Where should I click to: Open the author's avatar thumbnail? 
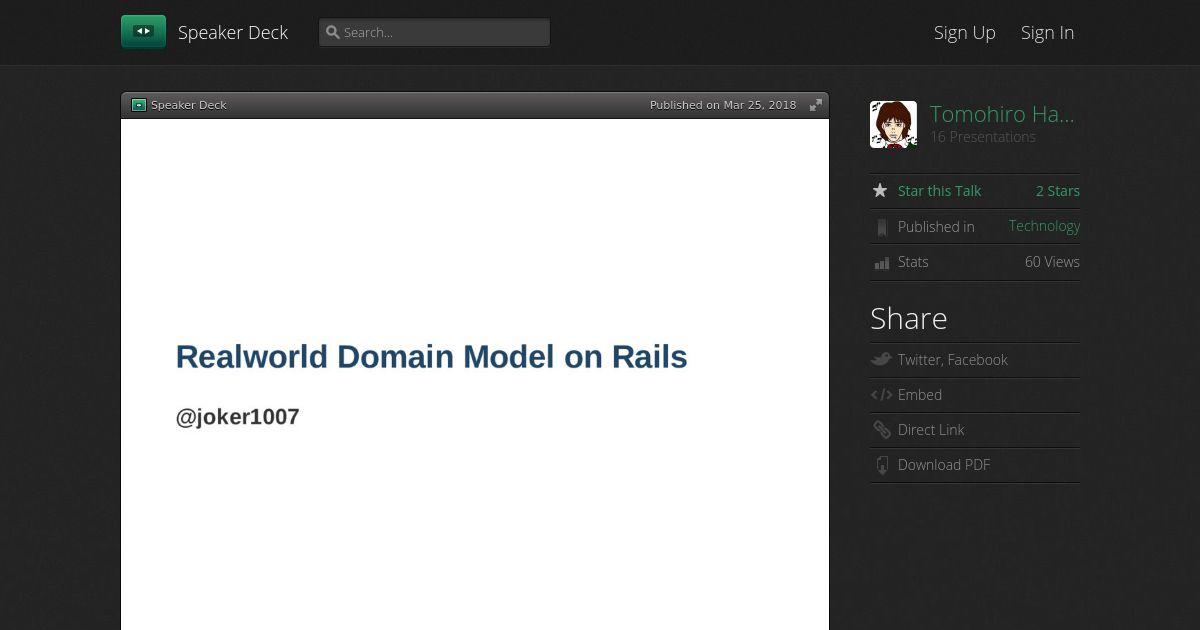[x=893, y=125]
